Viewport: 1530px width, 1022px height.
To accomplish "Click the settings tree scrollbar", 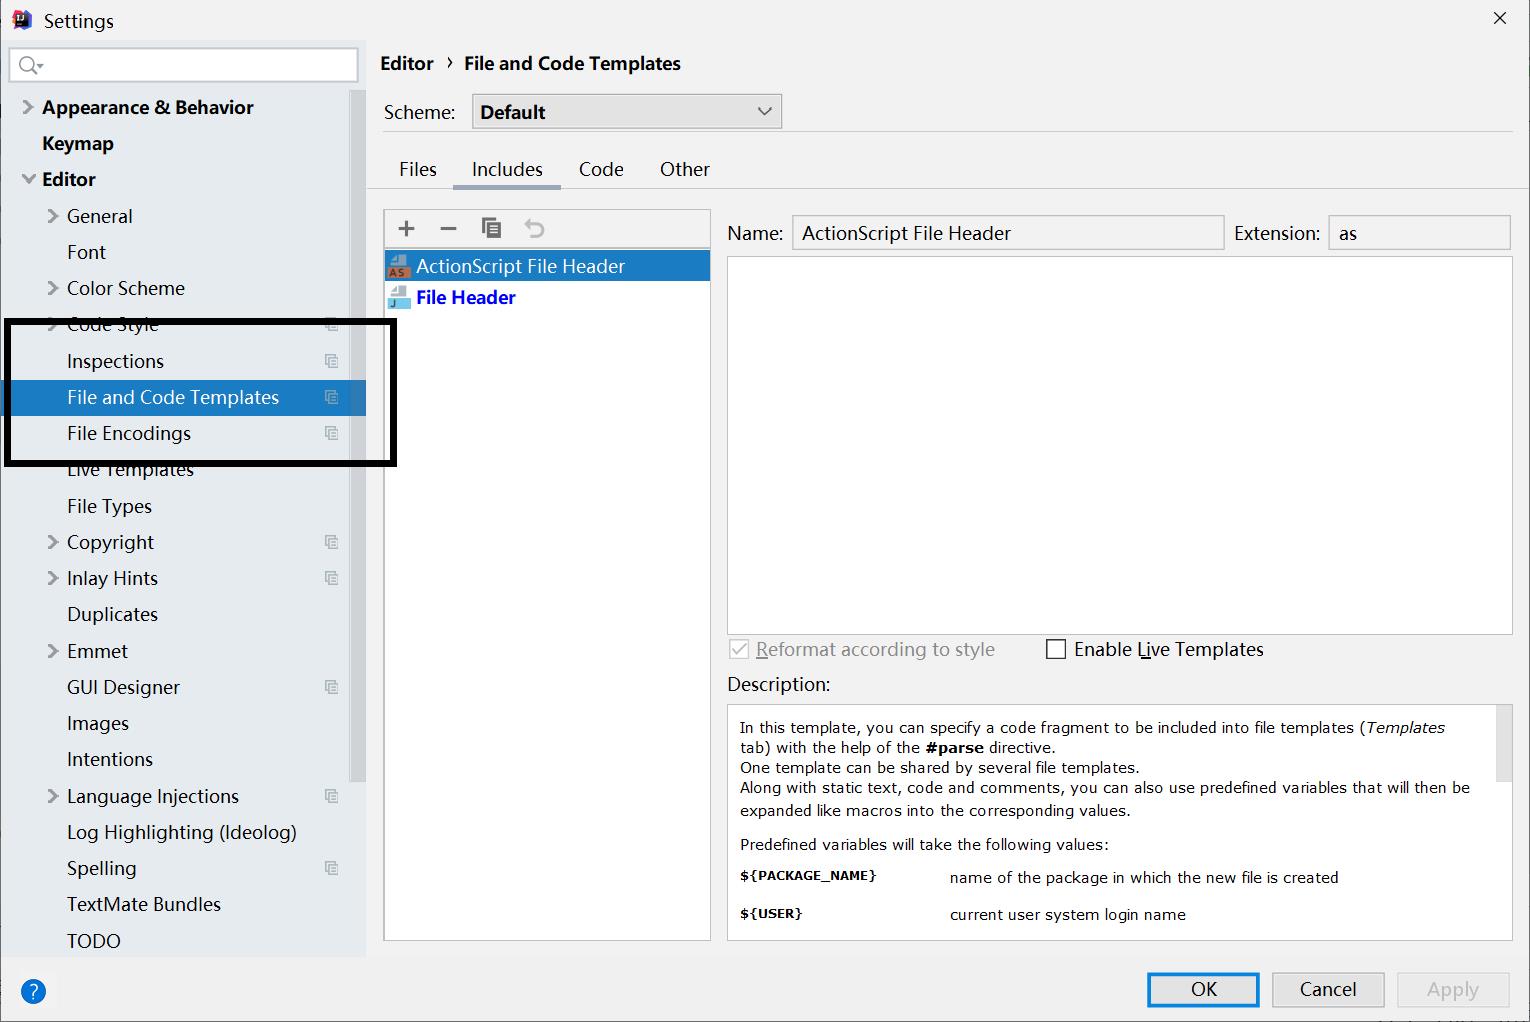I will tap(357, 435).
